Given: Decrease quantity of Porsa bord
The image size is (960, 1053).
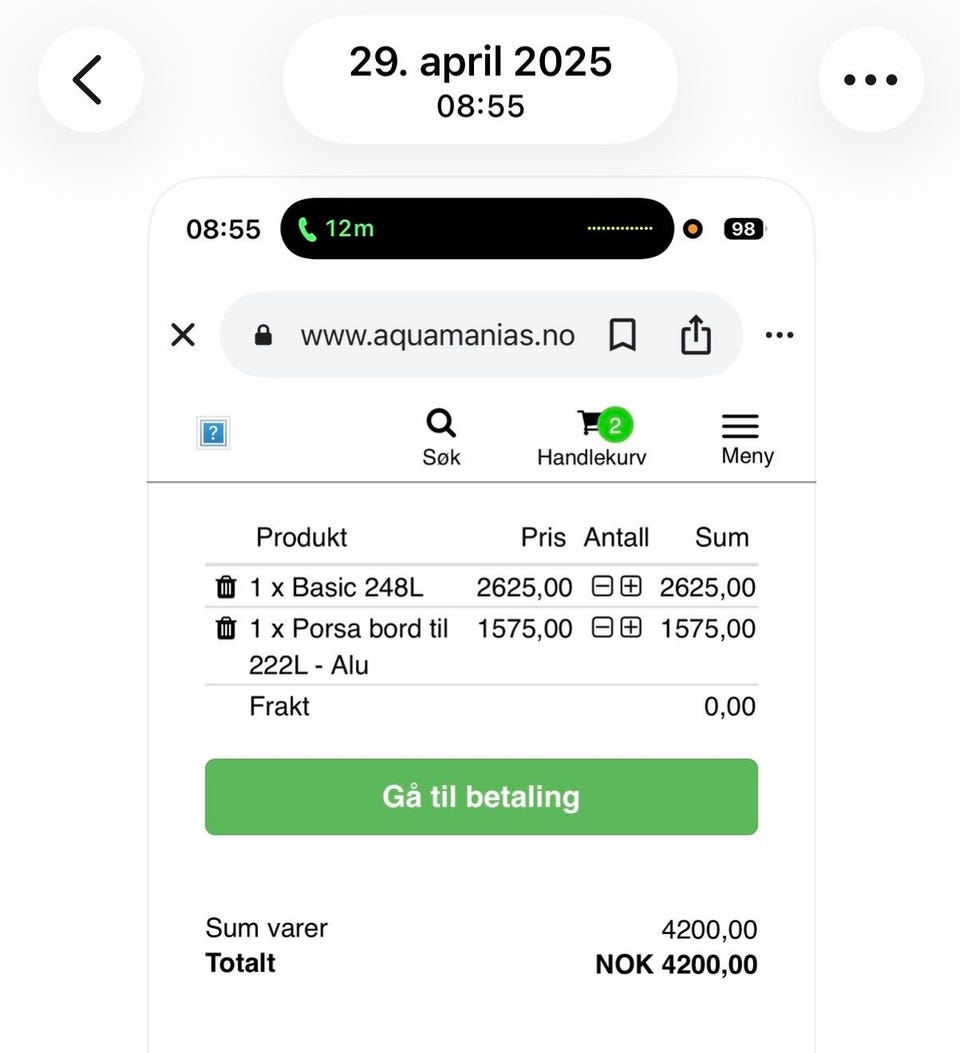Looking at the screenshot, I should [x=602, y=627].
